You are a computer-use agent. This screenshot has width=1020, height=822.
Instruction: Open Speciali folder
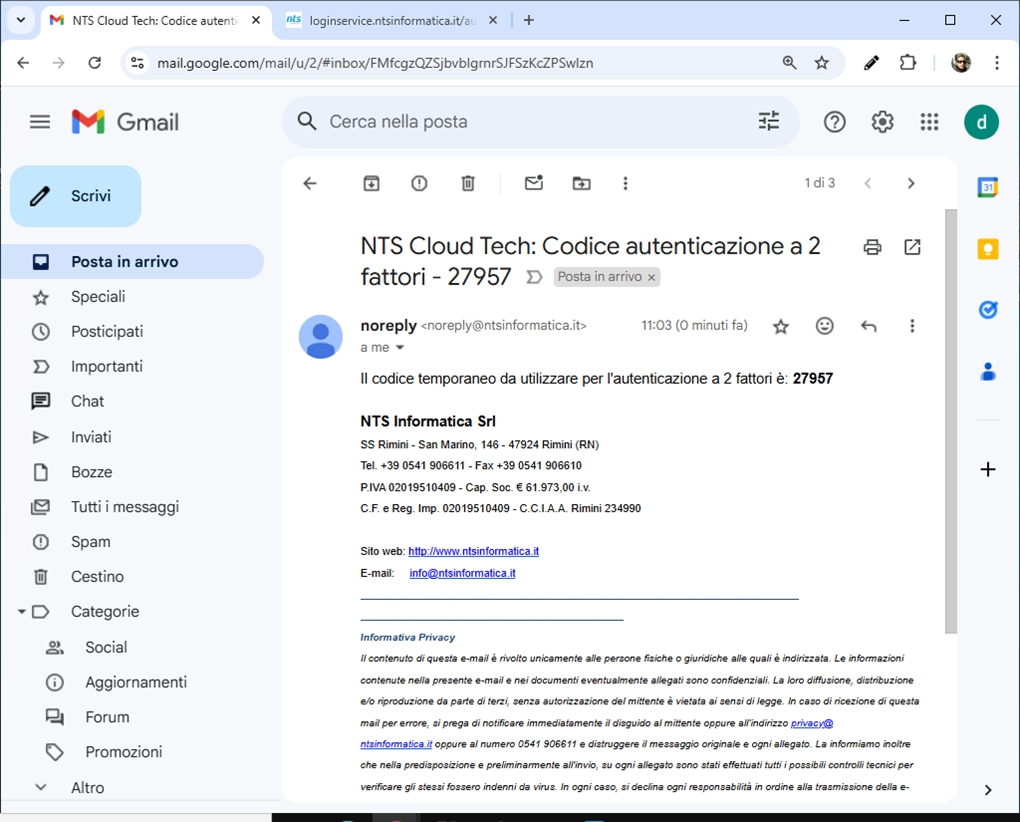[x=132, y=297]
